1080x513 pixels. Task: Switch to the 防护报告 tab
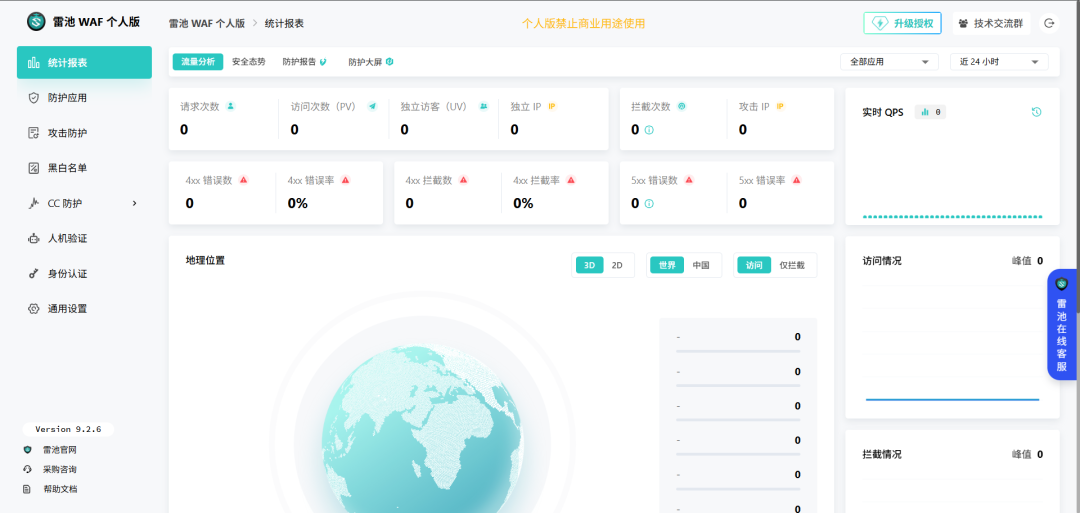(304, 62)
